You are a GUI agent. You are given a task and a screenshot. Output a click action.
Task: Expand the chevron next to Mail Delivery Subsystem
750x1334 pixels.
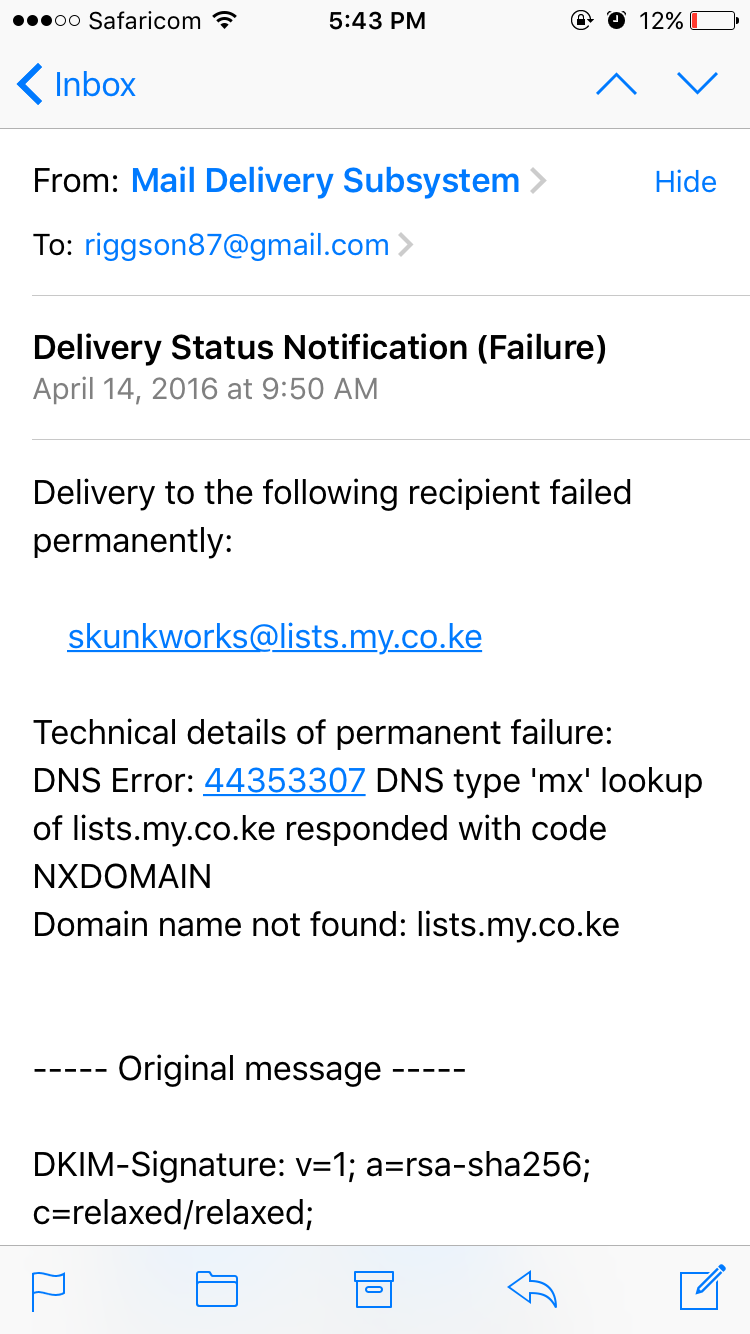coord(538,181)
